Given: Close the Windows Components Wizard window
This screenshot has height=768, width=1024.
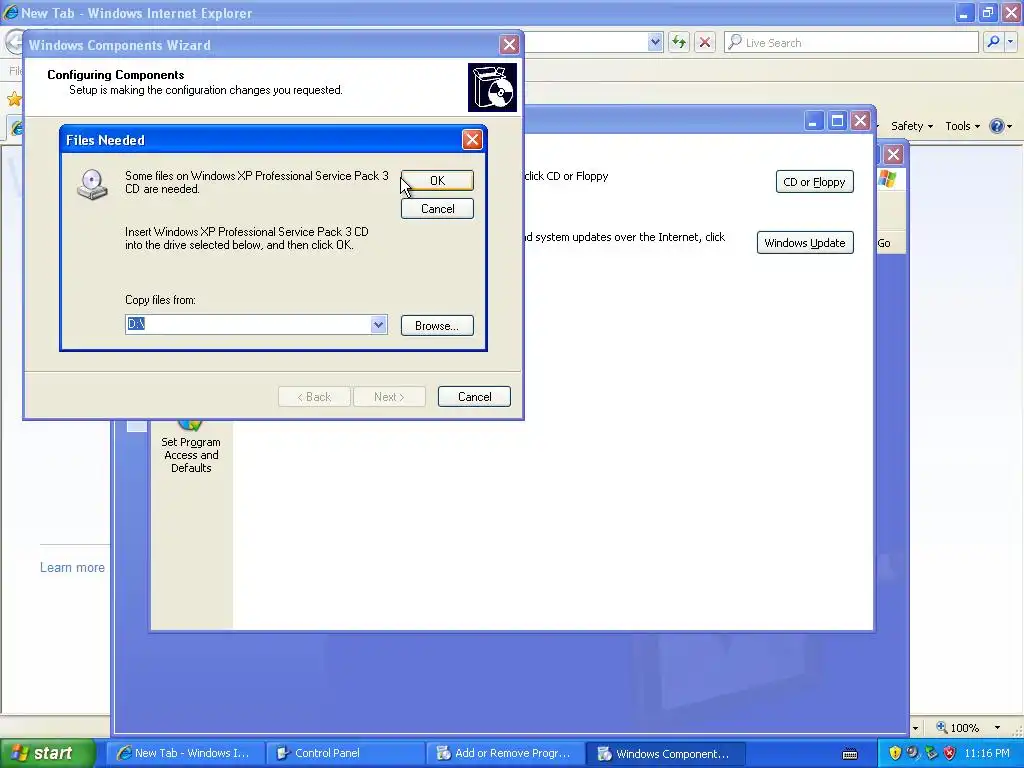Looking at the screenshot, I should click(509, 44).
